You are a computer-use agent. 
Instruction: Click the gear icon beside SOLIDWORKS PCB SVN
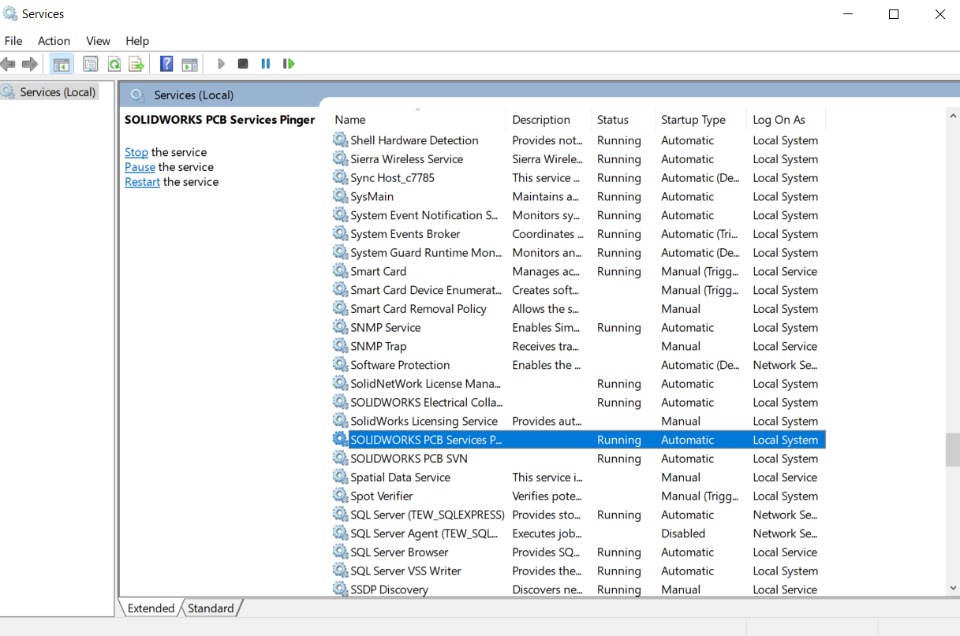click(x=340, y=458)
